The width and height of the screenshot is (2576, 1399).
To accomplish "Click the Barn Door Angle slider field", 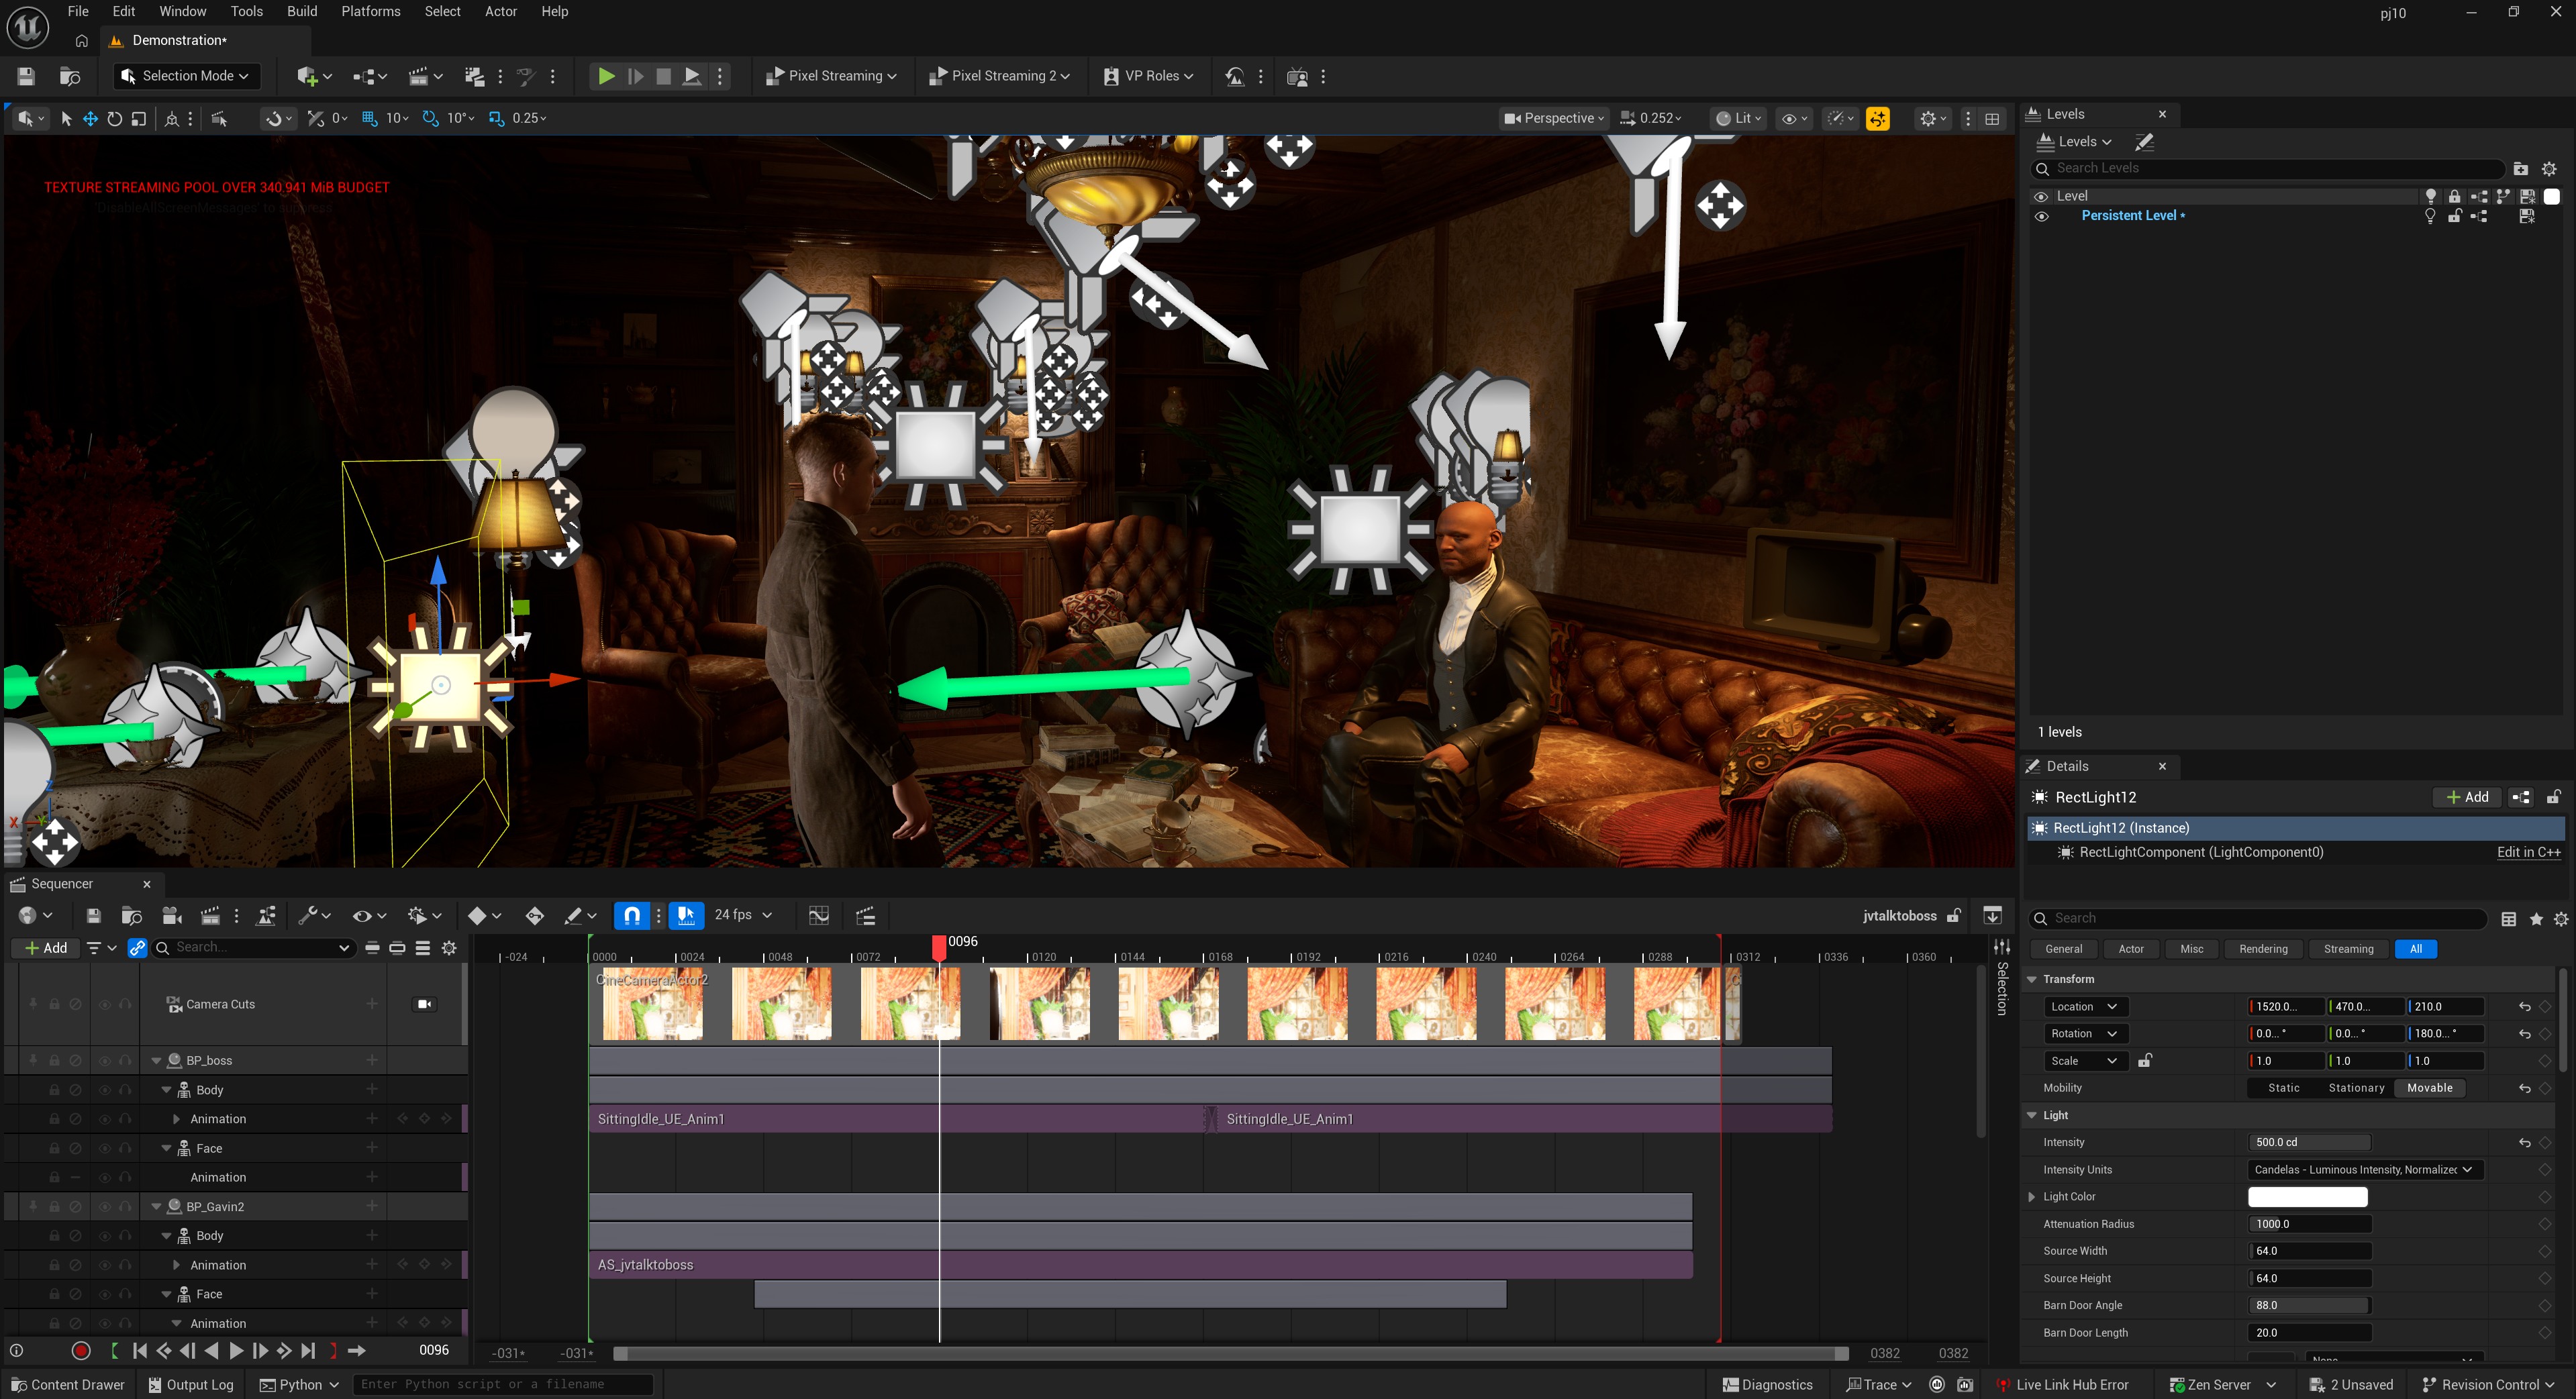I will pos(2309,1305).
